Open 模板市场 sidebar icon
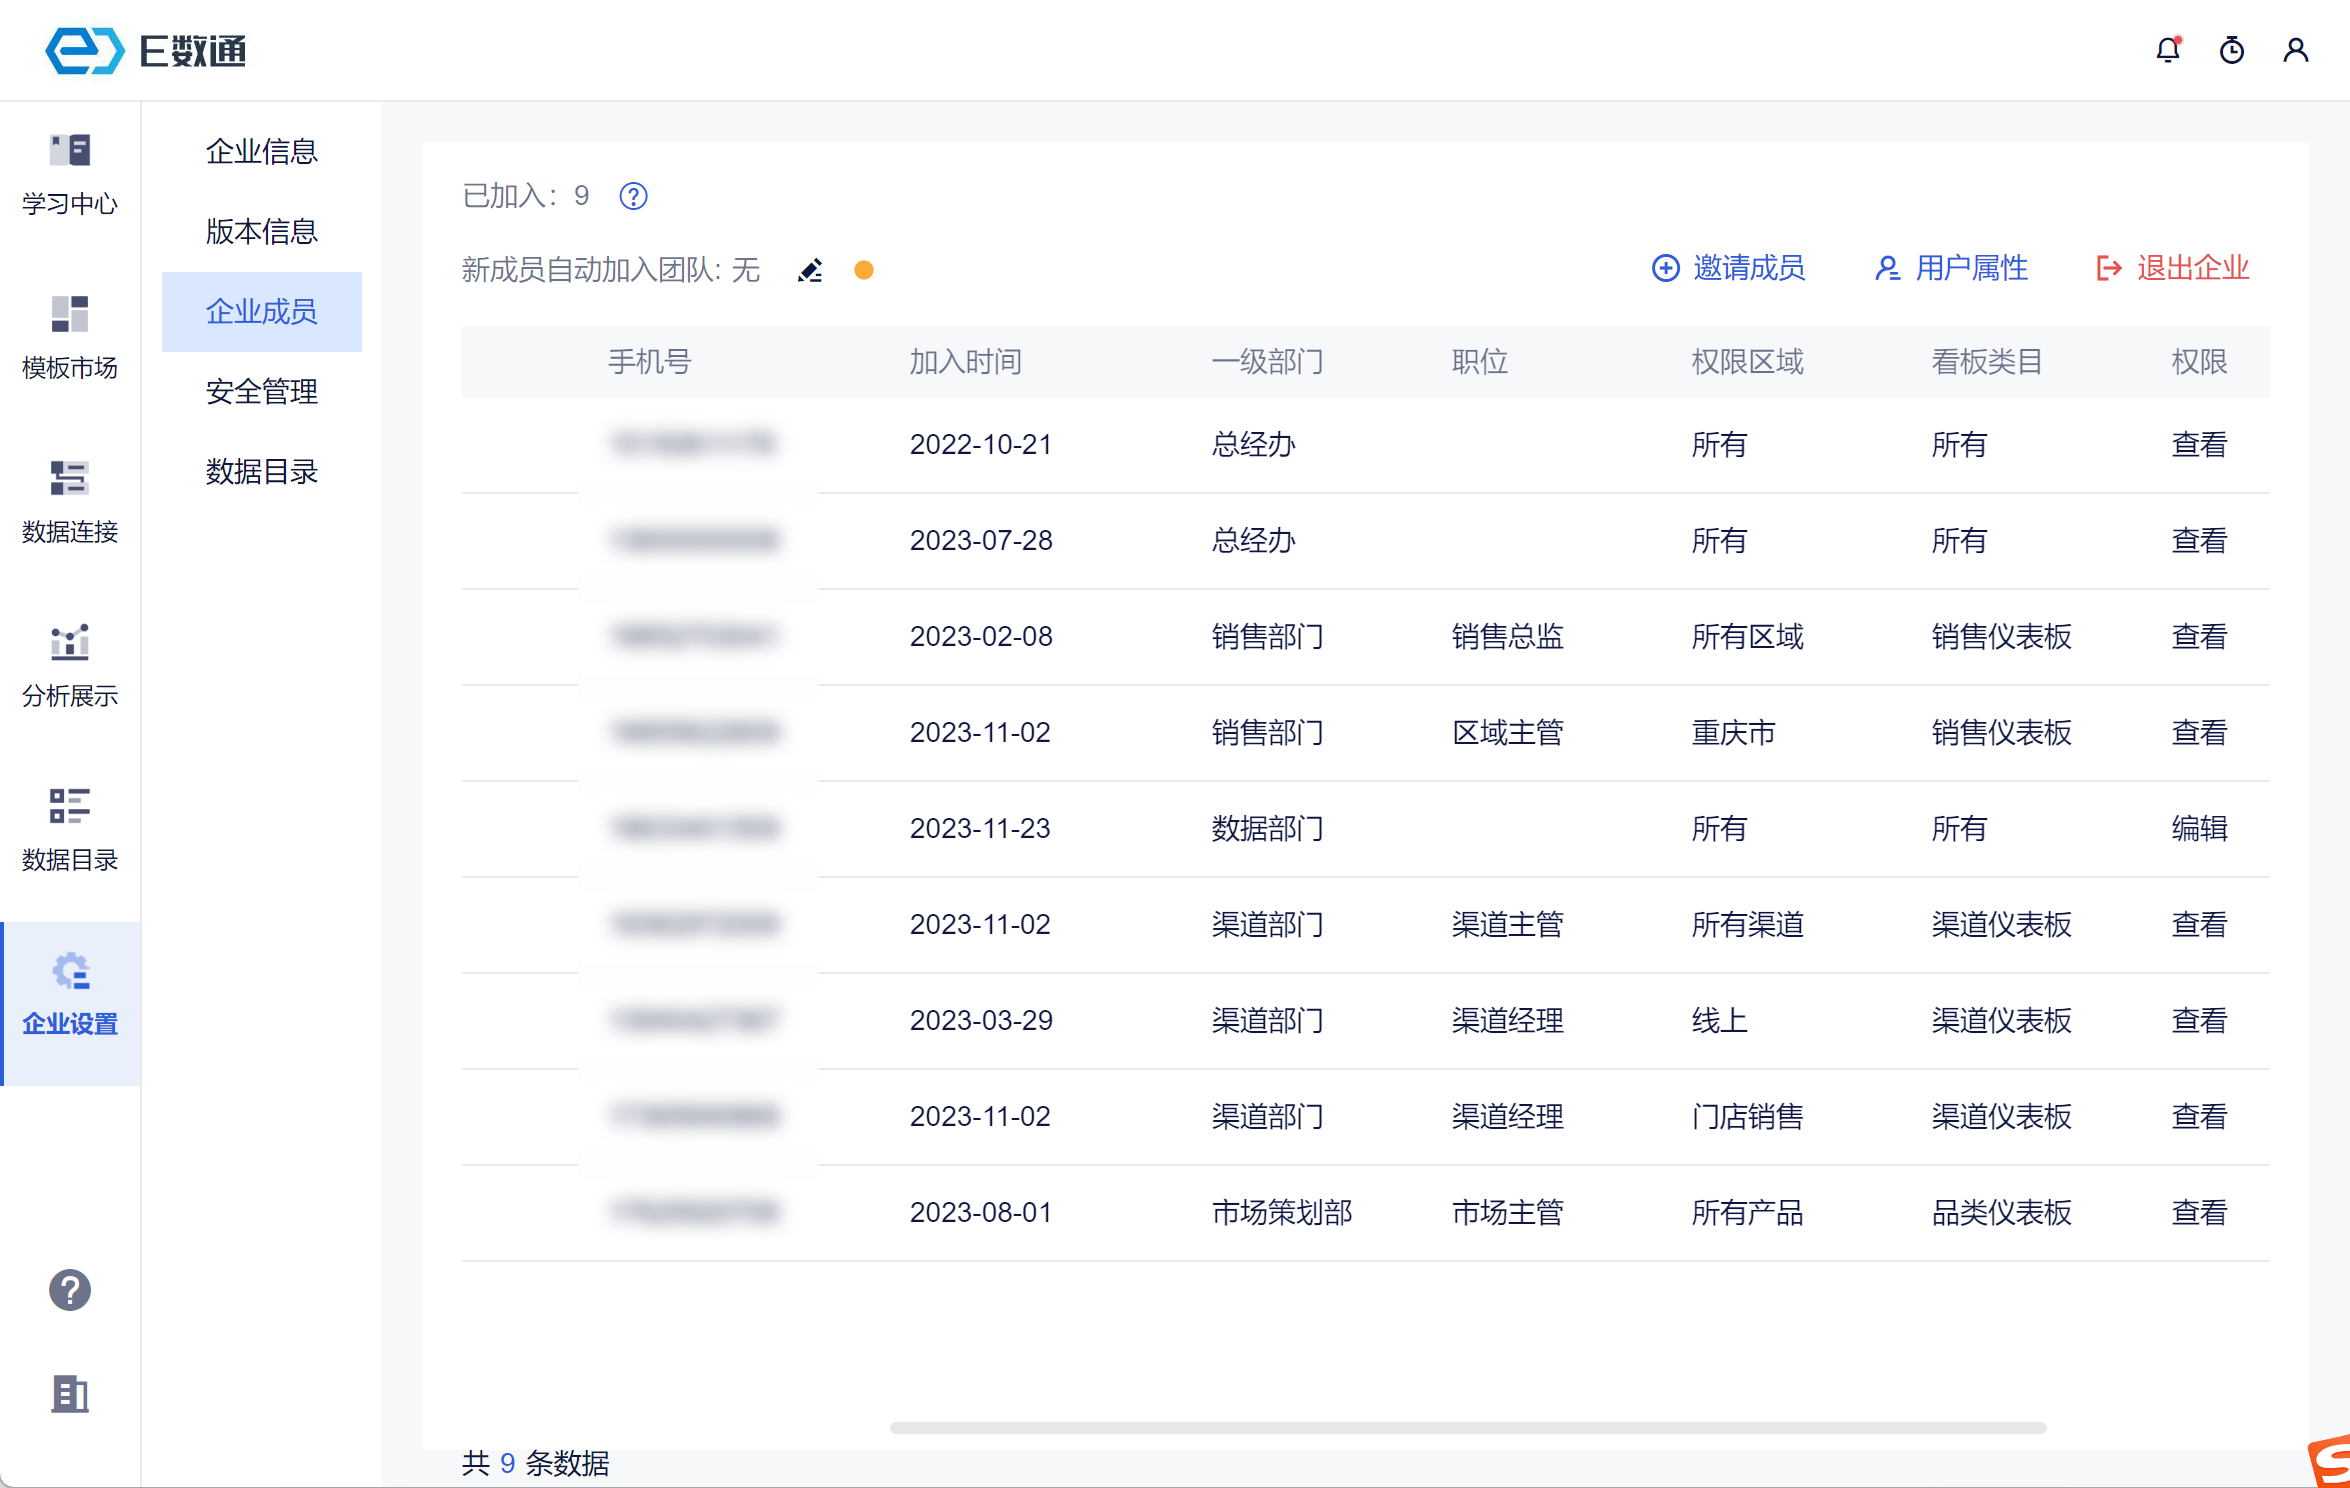Viewport: 2350px width, 1488px height. [x=70, y=338]
